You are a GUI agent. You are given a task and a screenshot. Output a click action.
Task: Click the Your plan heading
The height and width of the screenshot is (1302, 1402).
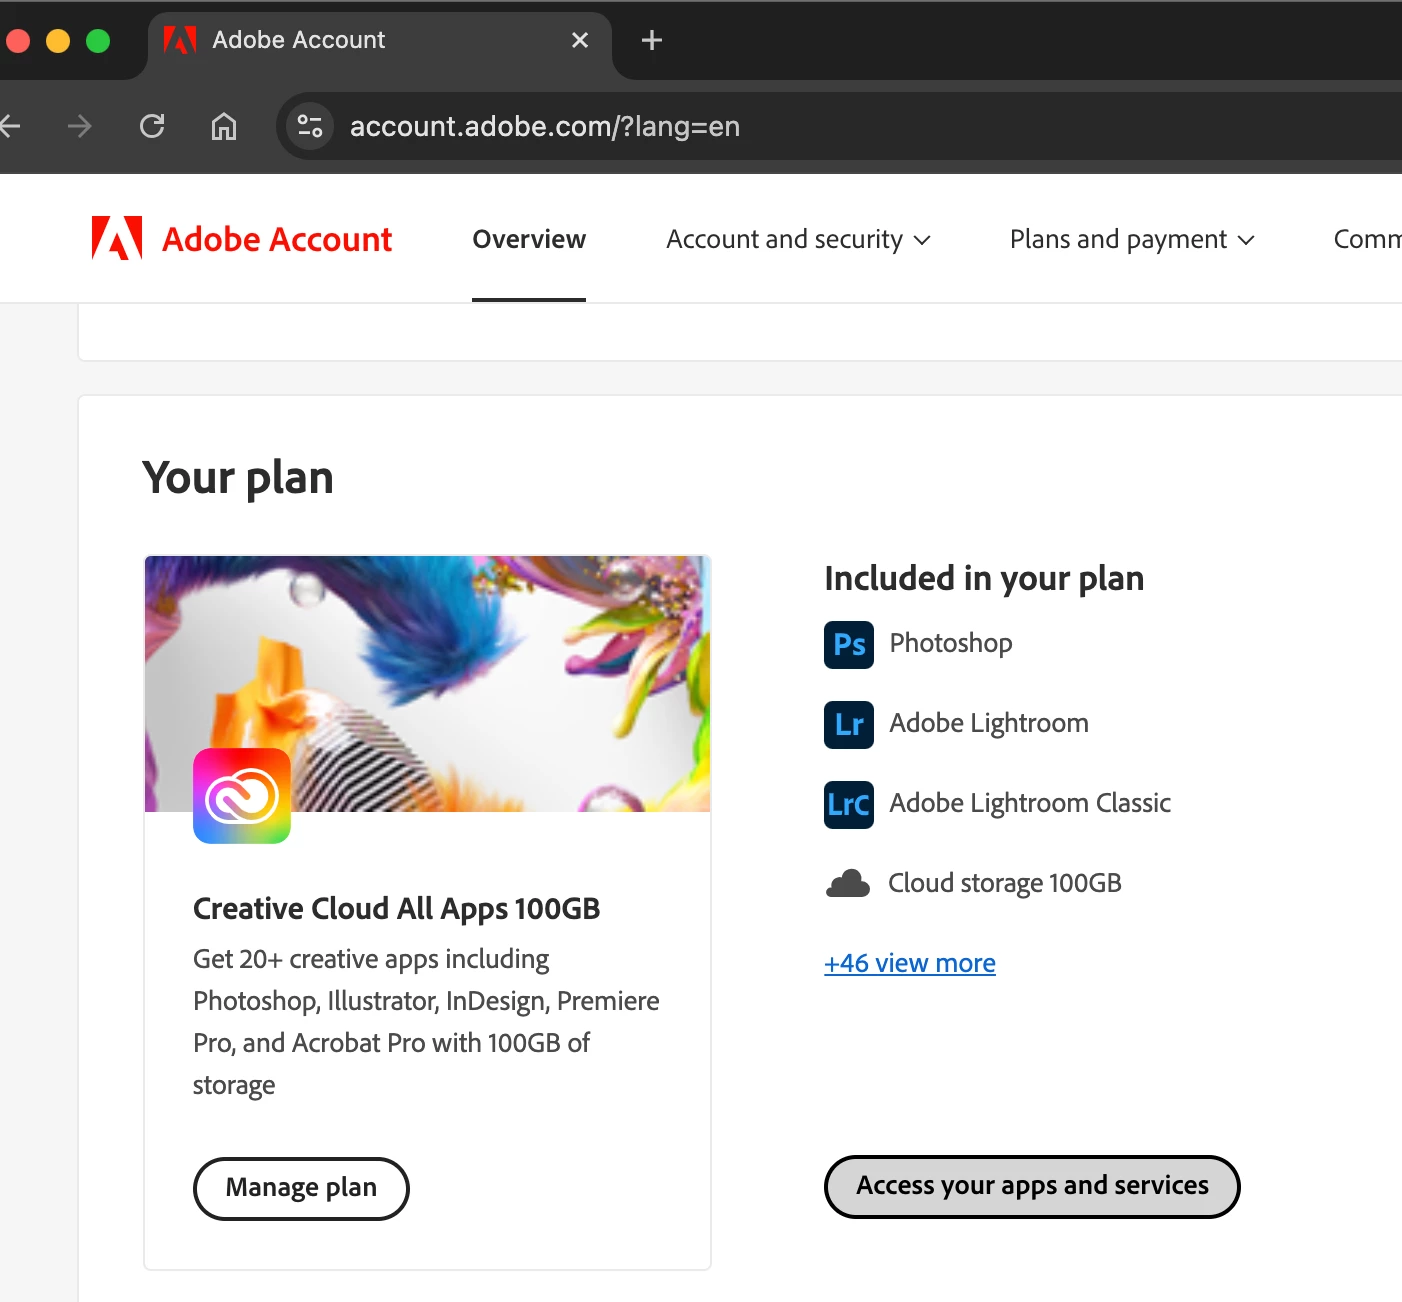(x=238, y=478)
